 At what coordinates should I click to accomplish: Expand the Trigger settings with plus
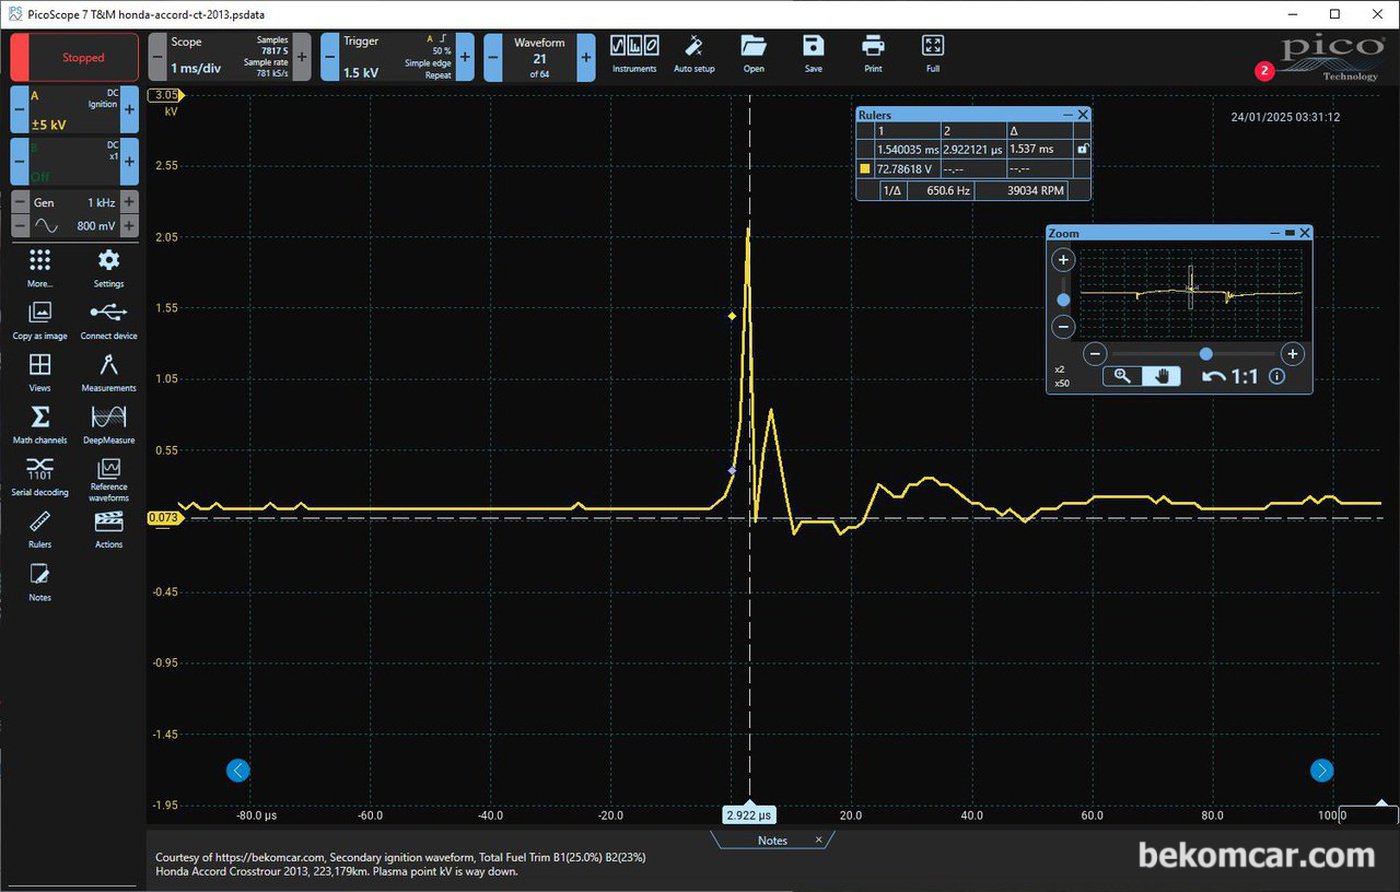465,57
